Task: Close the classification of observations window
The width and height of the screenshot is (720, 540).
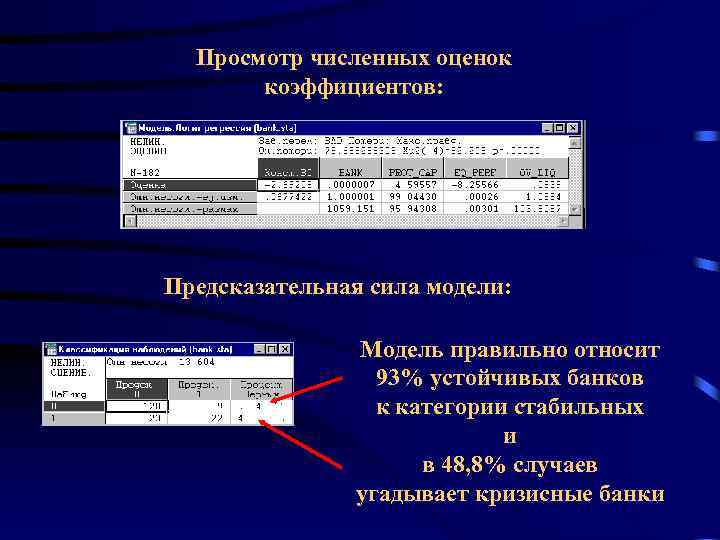Action: click(x=285, y=349)
